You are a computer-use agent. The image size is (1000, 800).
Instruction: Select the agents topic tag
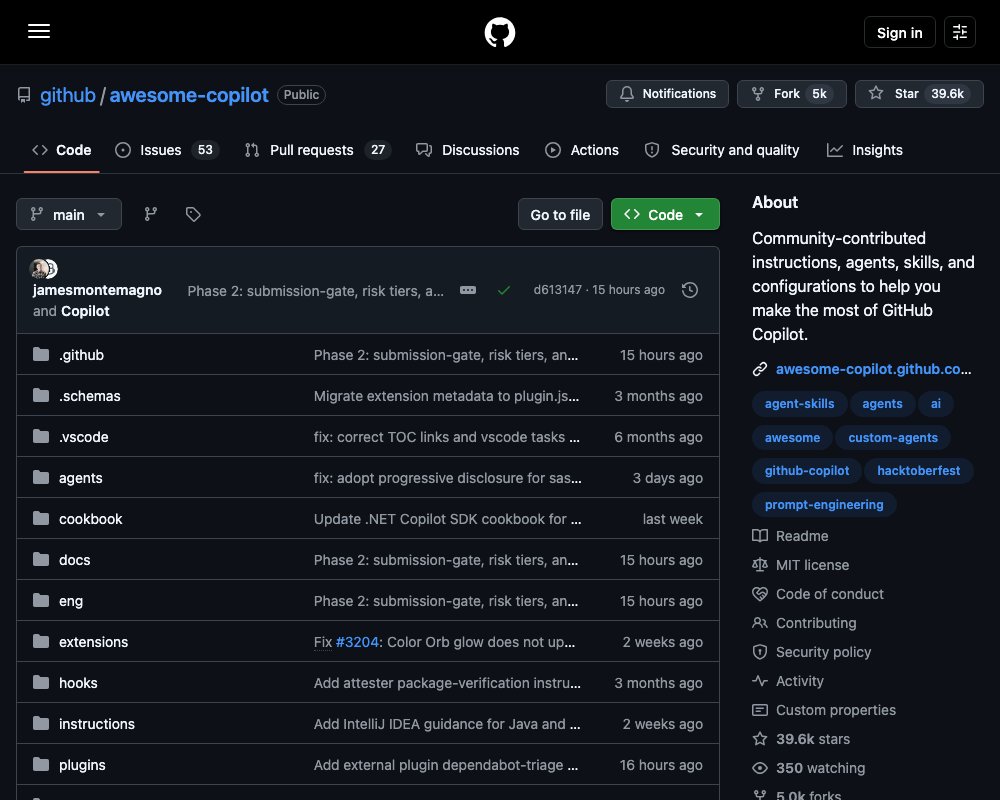point(882,404)
